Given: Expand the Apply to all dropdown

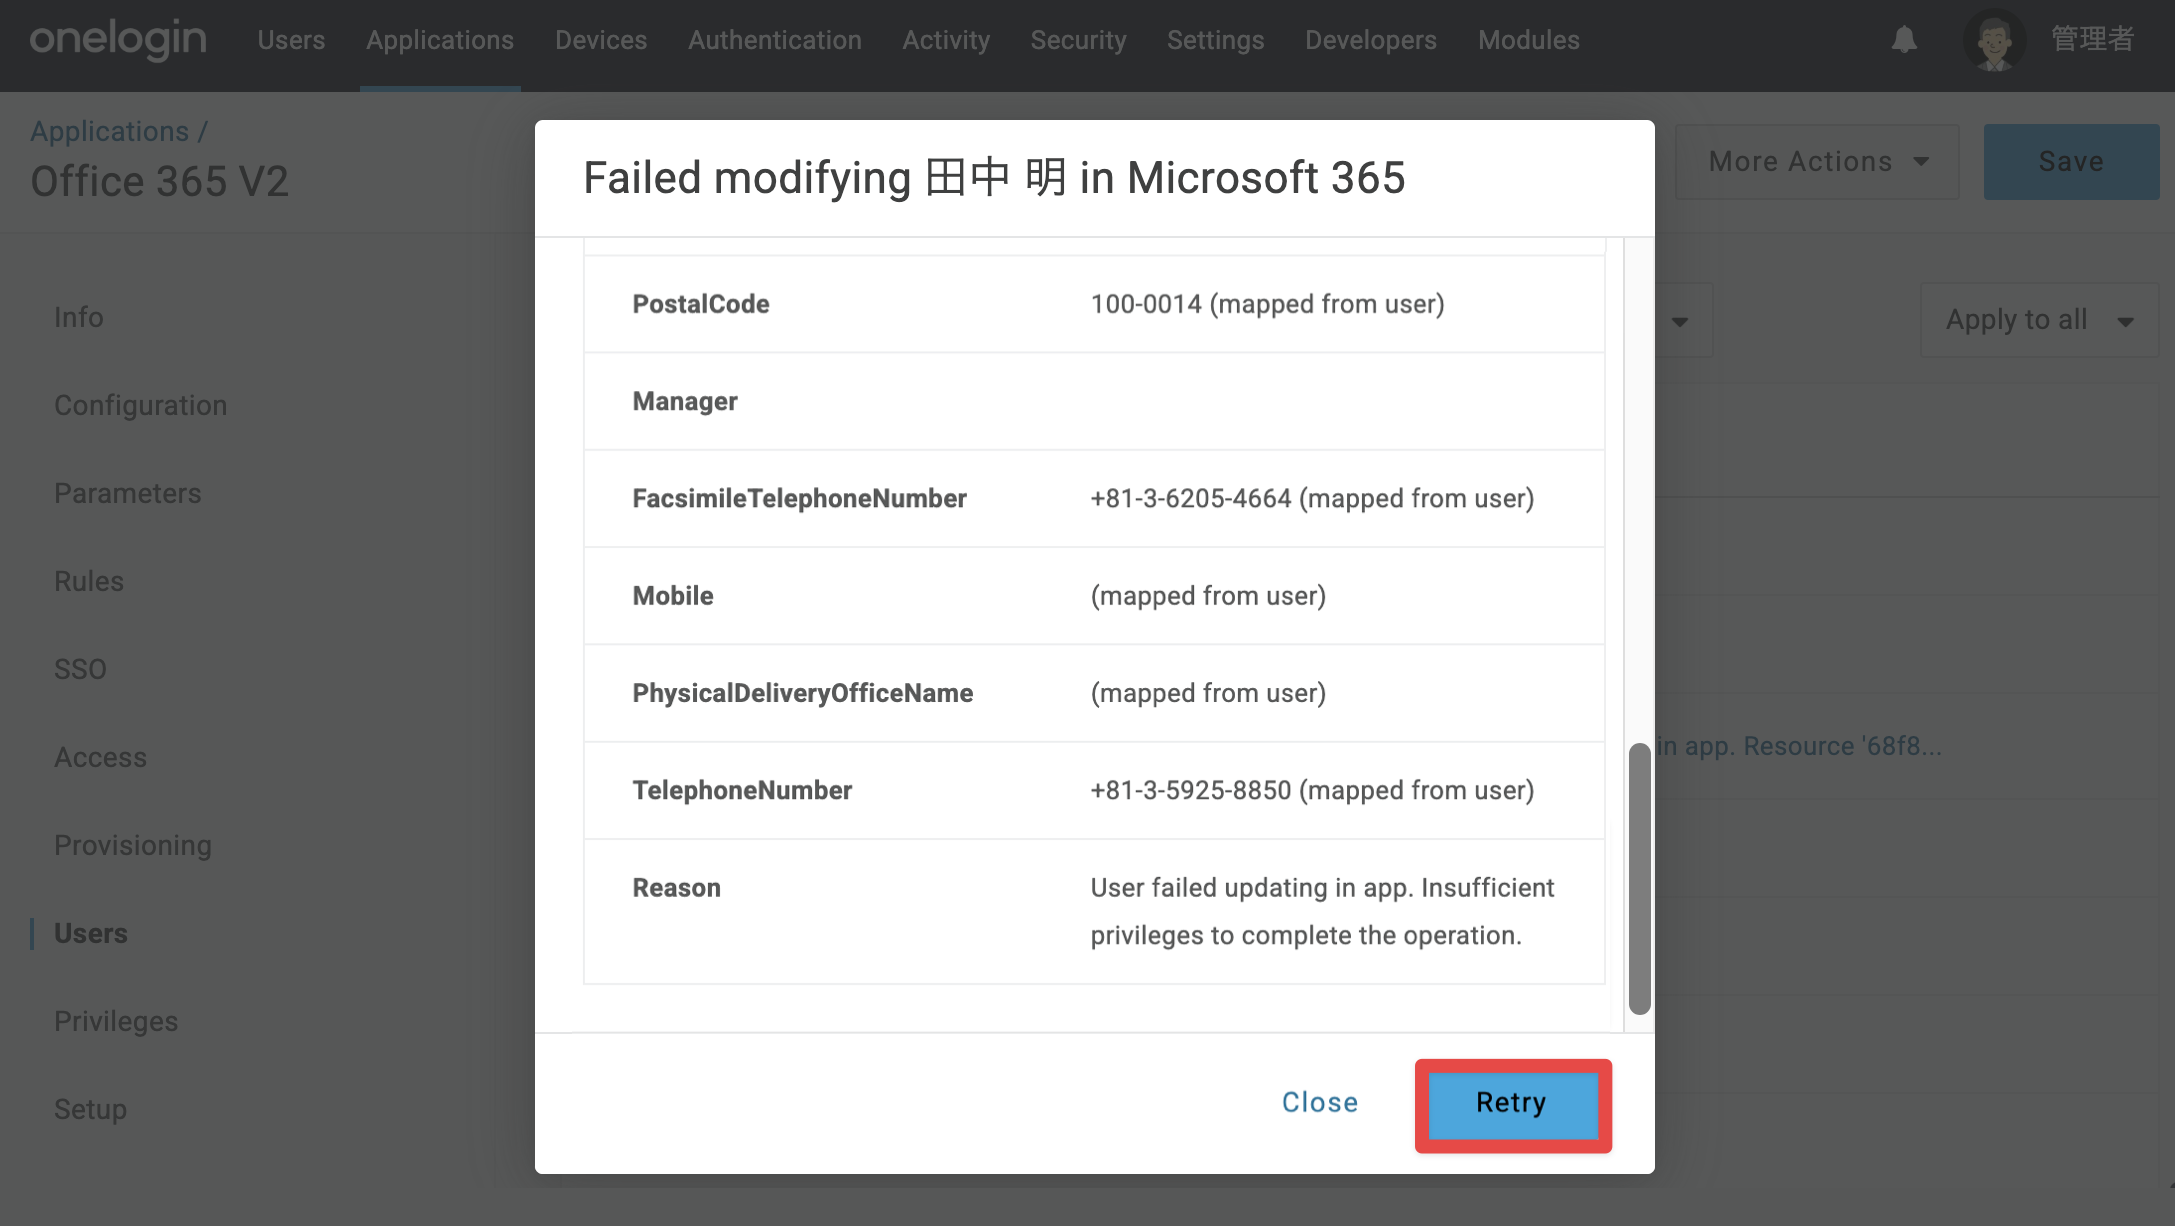Looking at the screenshot, I should click(x=2039, y=320).
